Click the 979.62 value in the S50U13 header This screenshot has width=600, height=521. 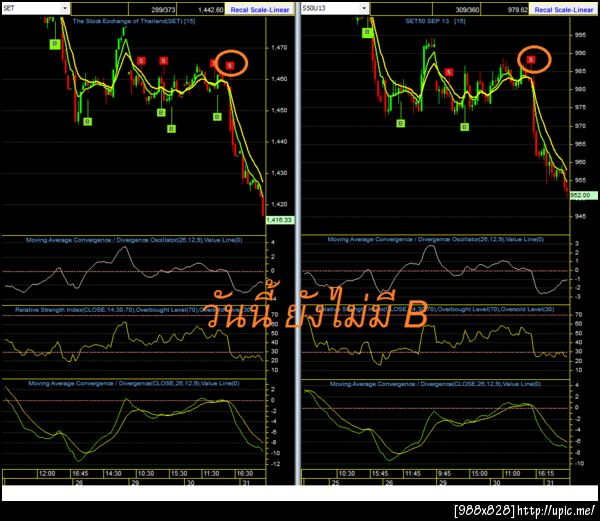[504, 10]
